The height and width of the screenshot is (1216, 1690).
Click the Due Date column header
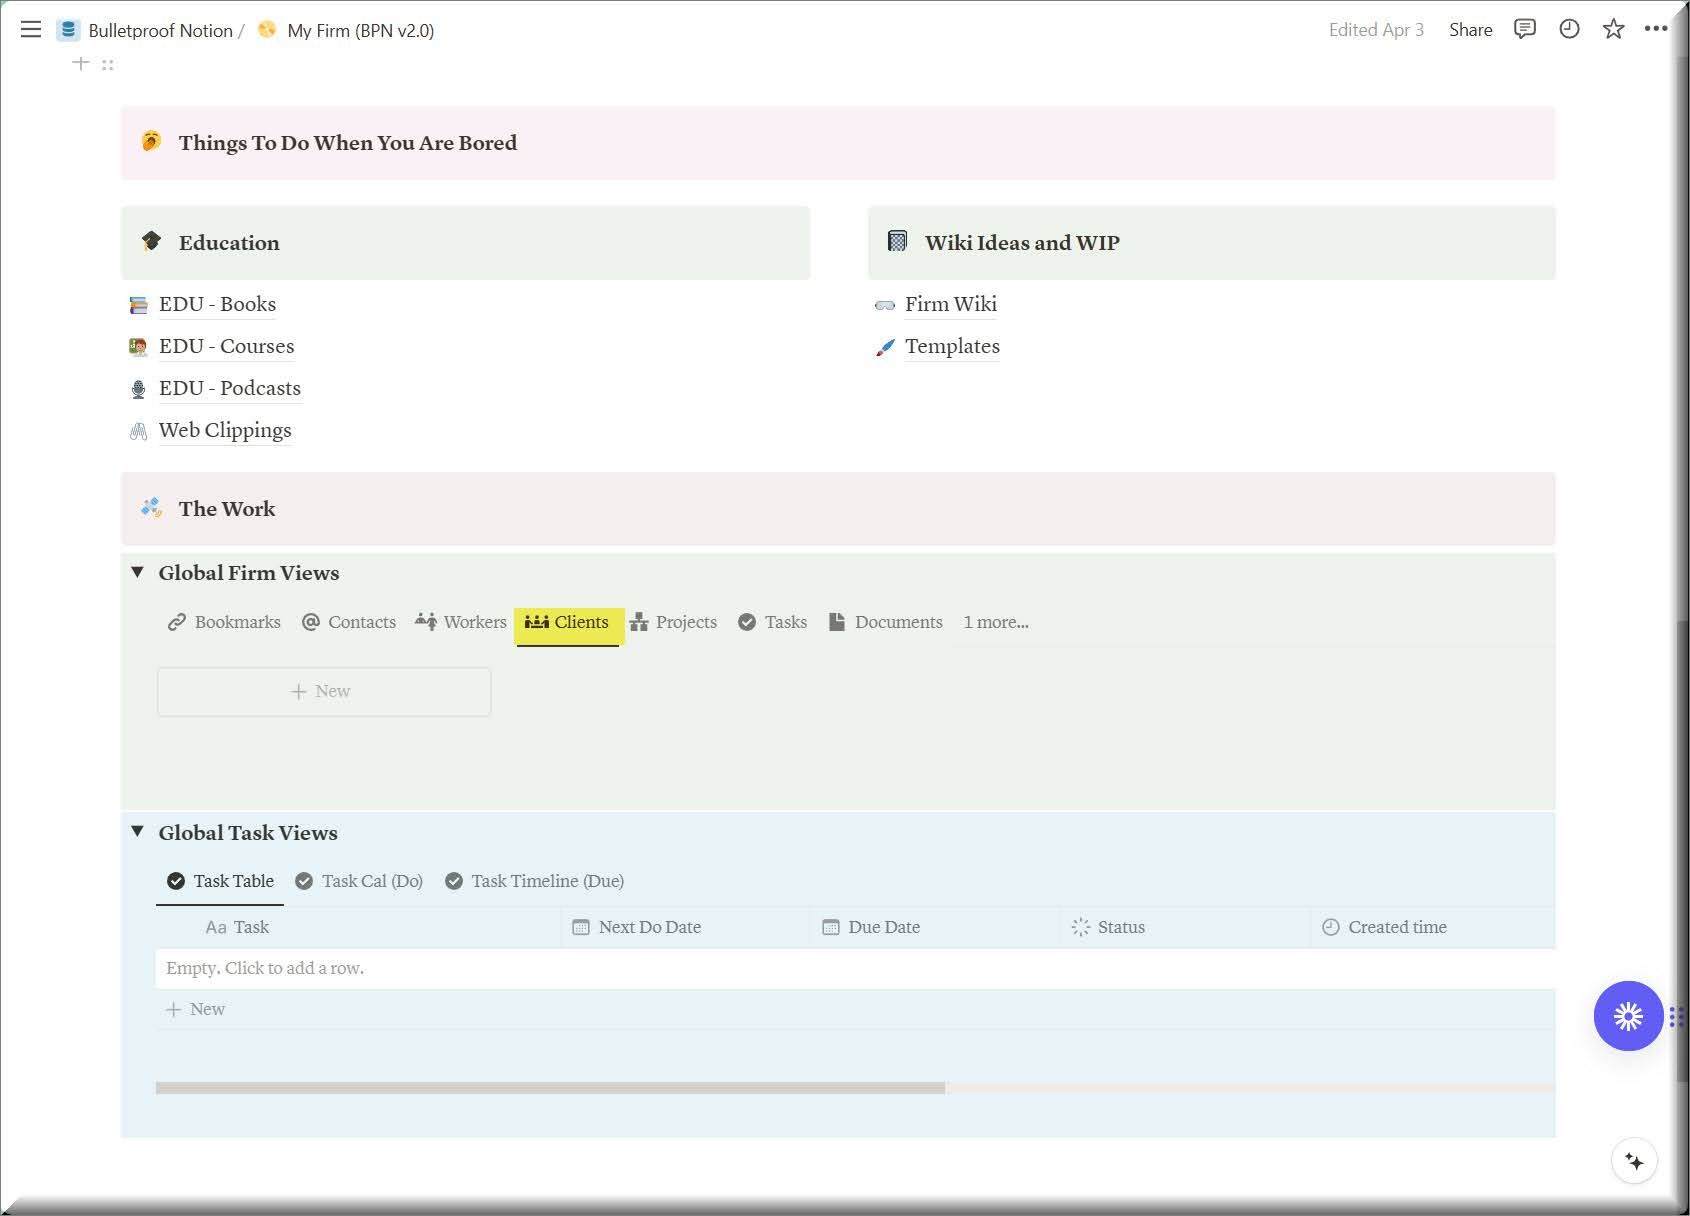936,927
